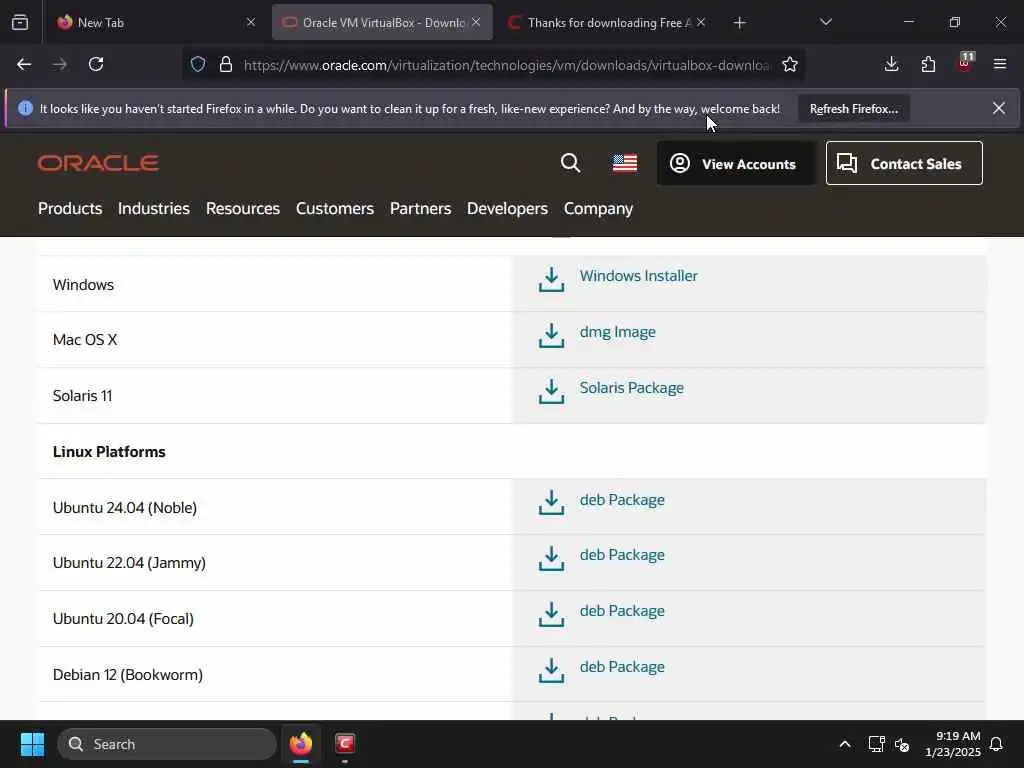The width and height of the screenshot is (1024, 768).
Task: Click download icon next to Solaris Package
Action: [x=551, y=392]
